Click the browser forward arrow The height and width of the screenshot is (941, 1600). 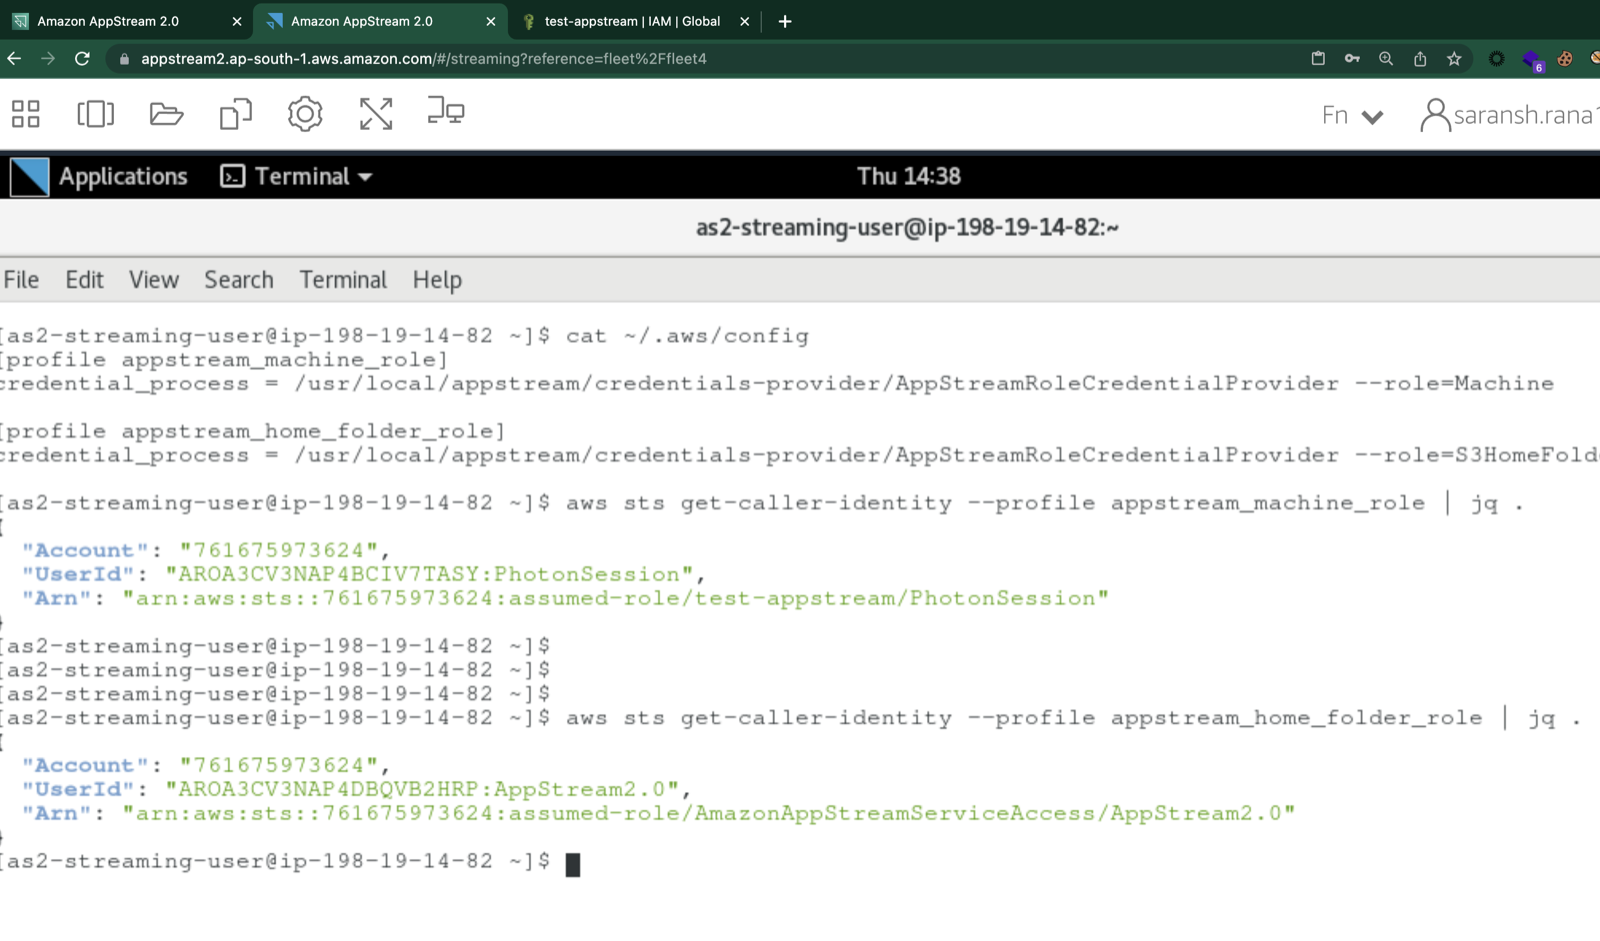[x=48, y=59]
